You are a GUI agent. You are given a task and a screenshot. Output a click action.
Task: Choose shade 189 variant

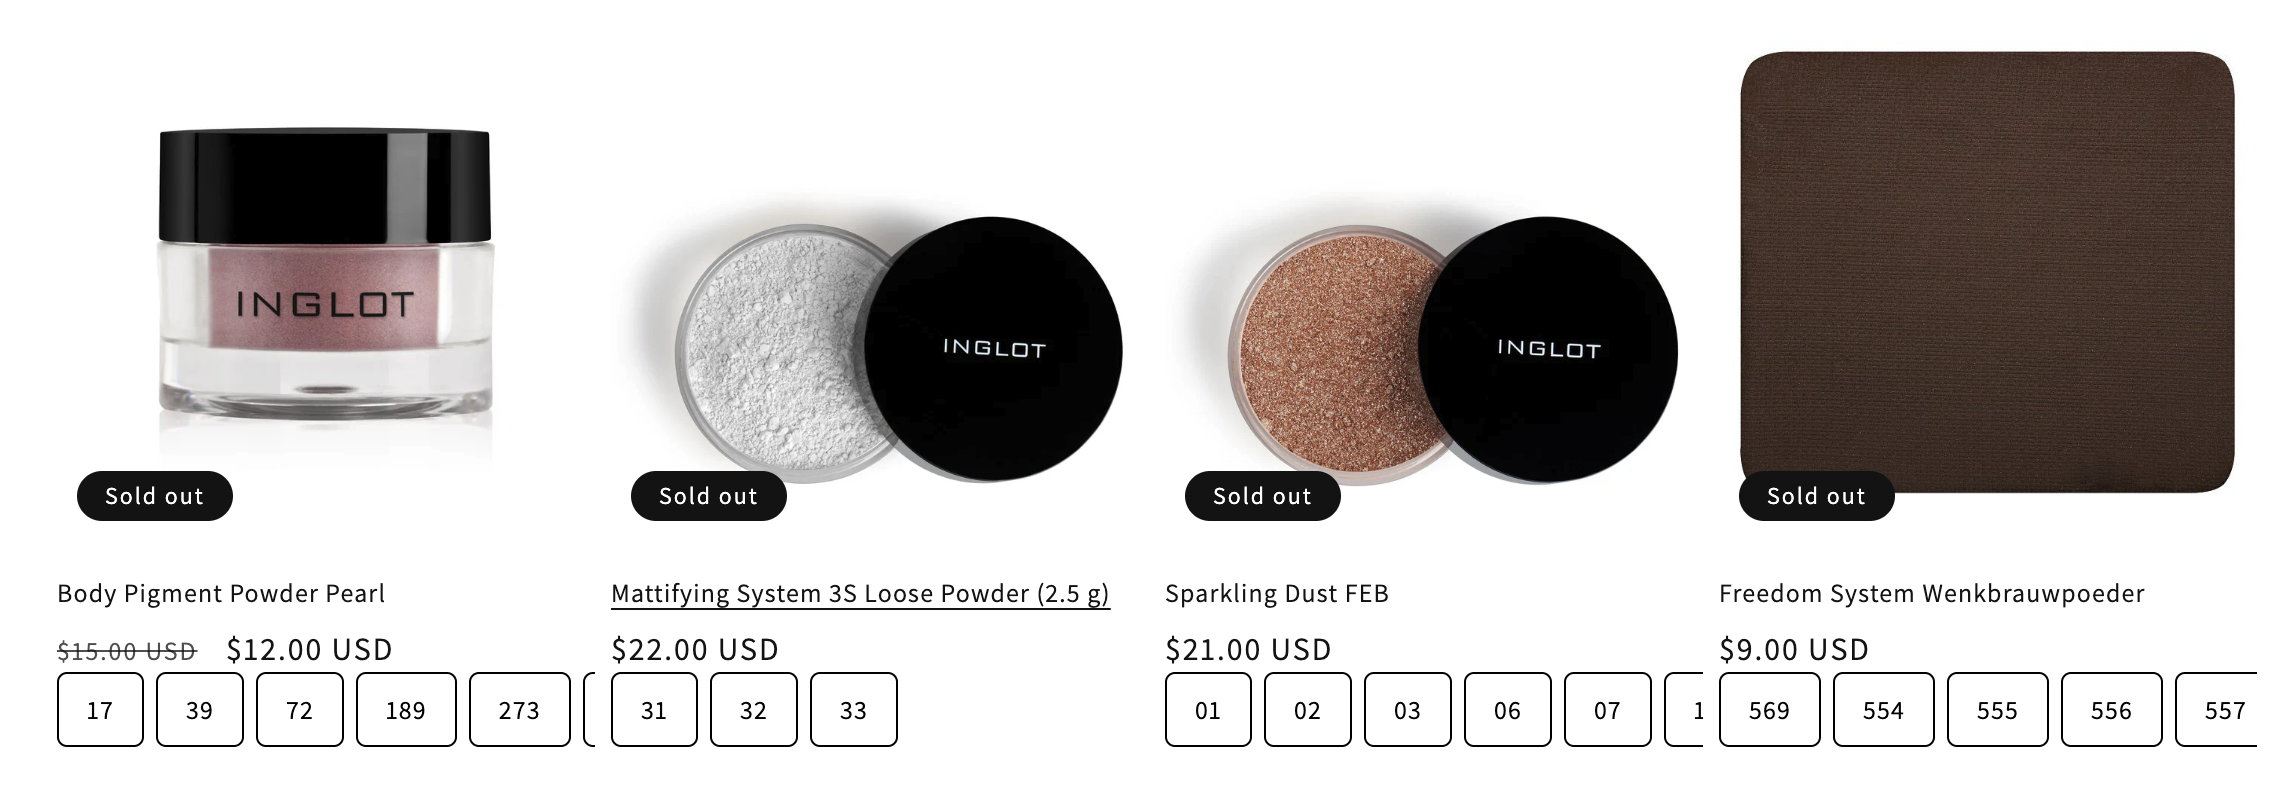tap(405, 710)
